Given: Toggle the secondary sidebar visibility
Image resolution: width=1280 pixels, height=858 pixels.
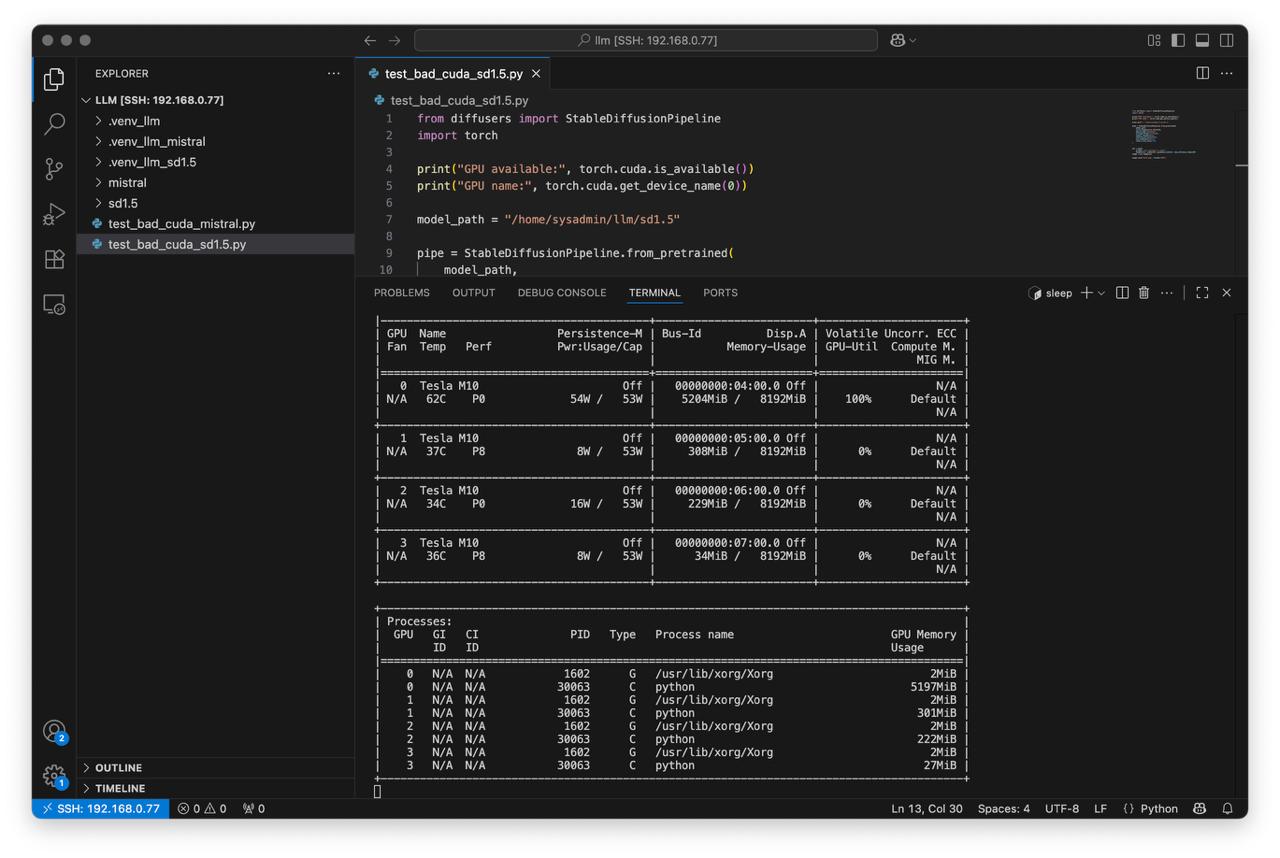Looking at the screenshot, I should point(1227,40).
